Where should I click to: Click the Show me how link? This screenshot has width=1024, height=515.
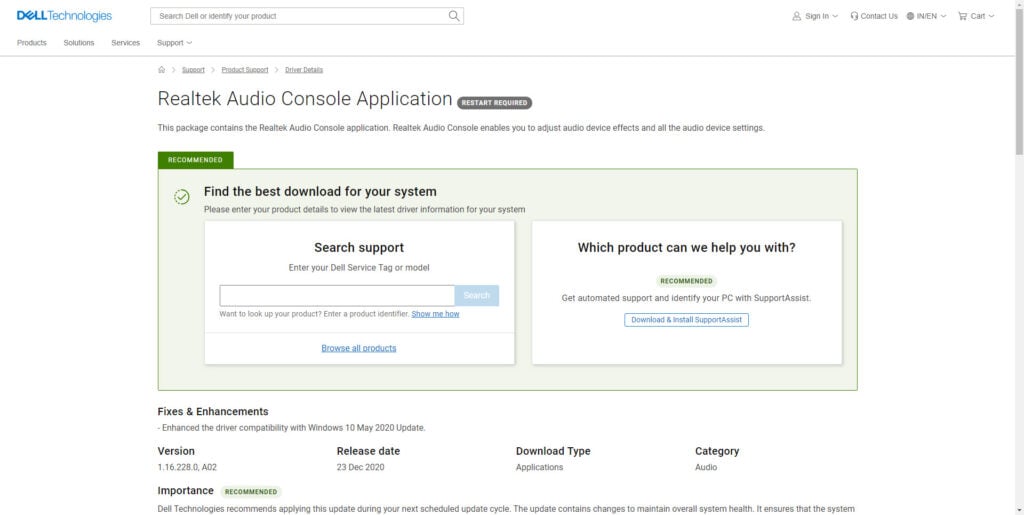[x=435, y=314]
